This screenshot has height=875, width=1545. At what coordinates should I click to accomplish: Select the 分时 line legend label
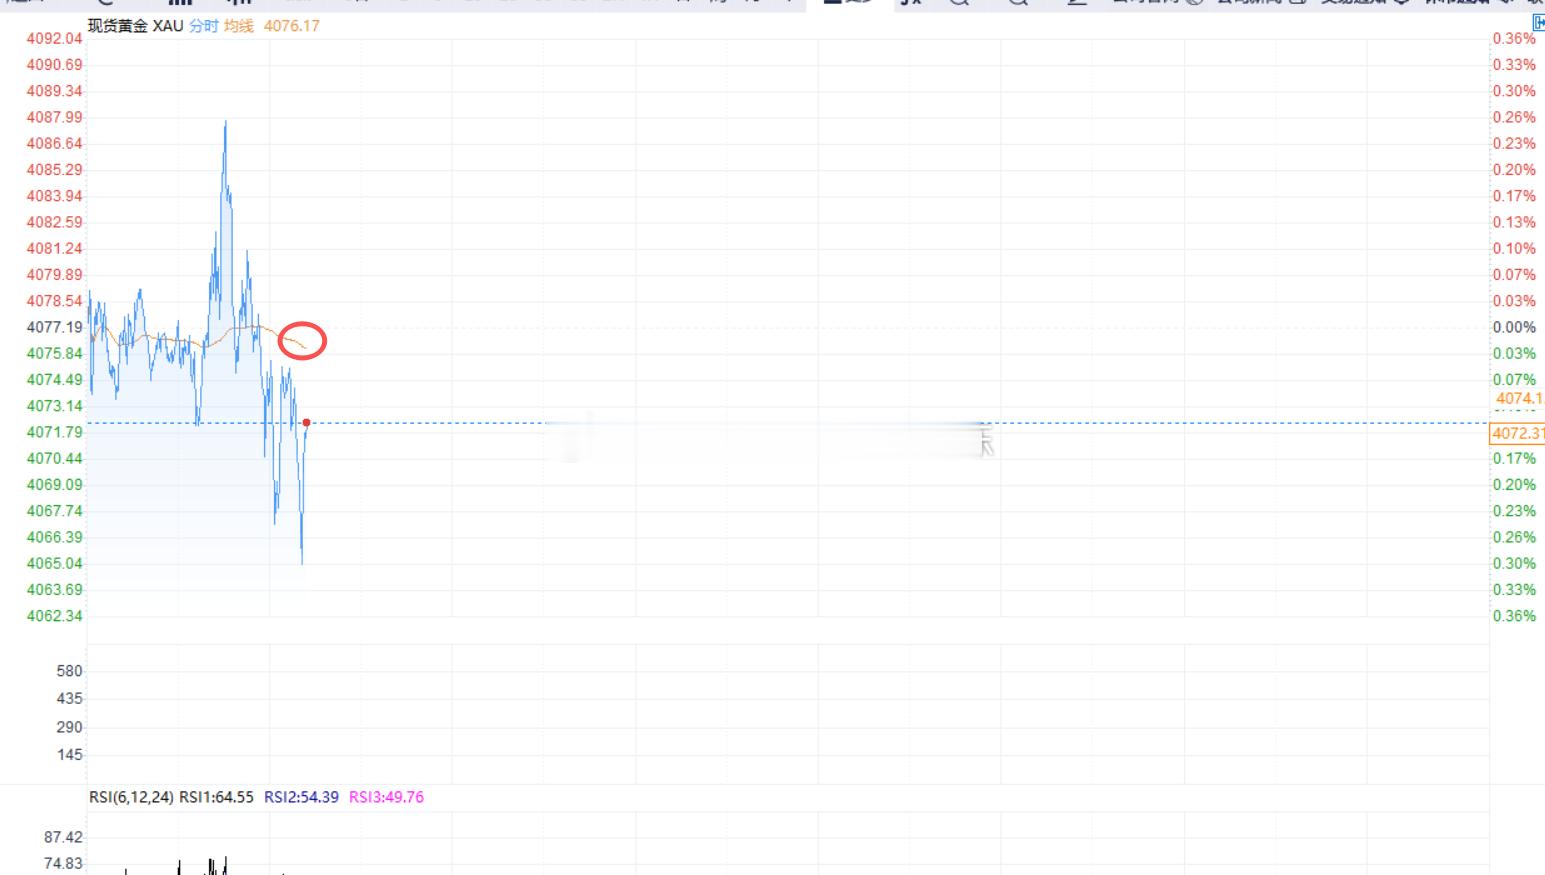pos(204,26)
